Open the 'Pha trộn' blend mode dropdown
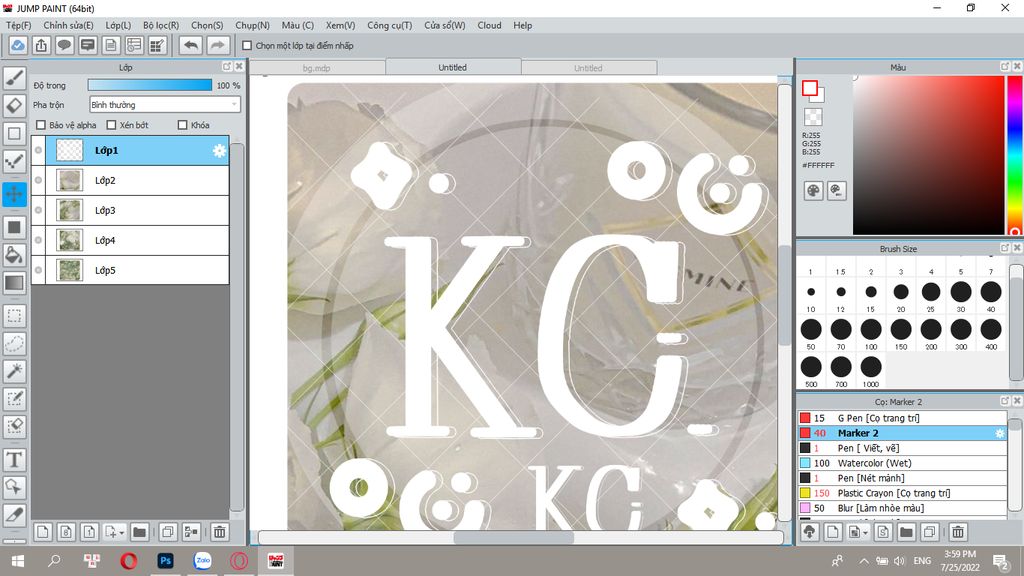The image size is (1024, 576). 165,104
